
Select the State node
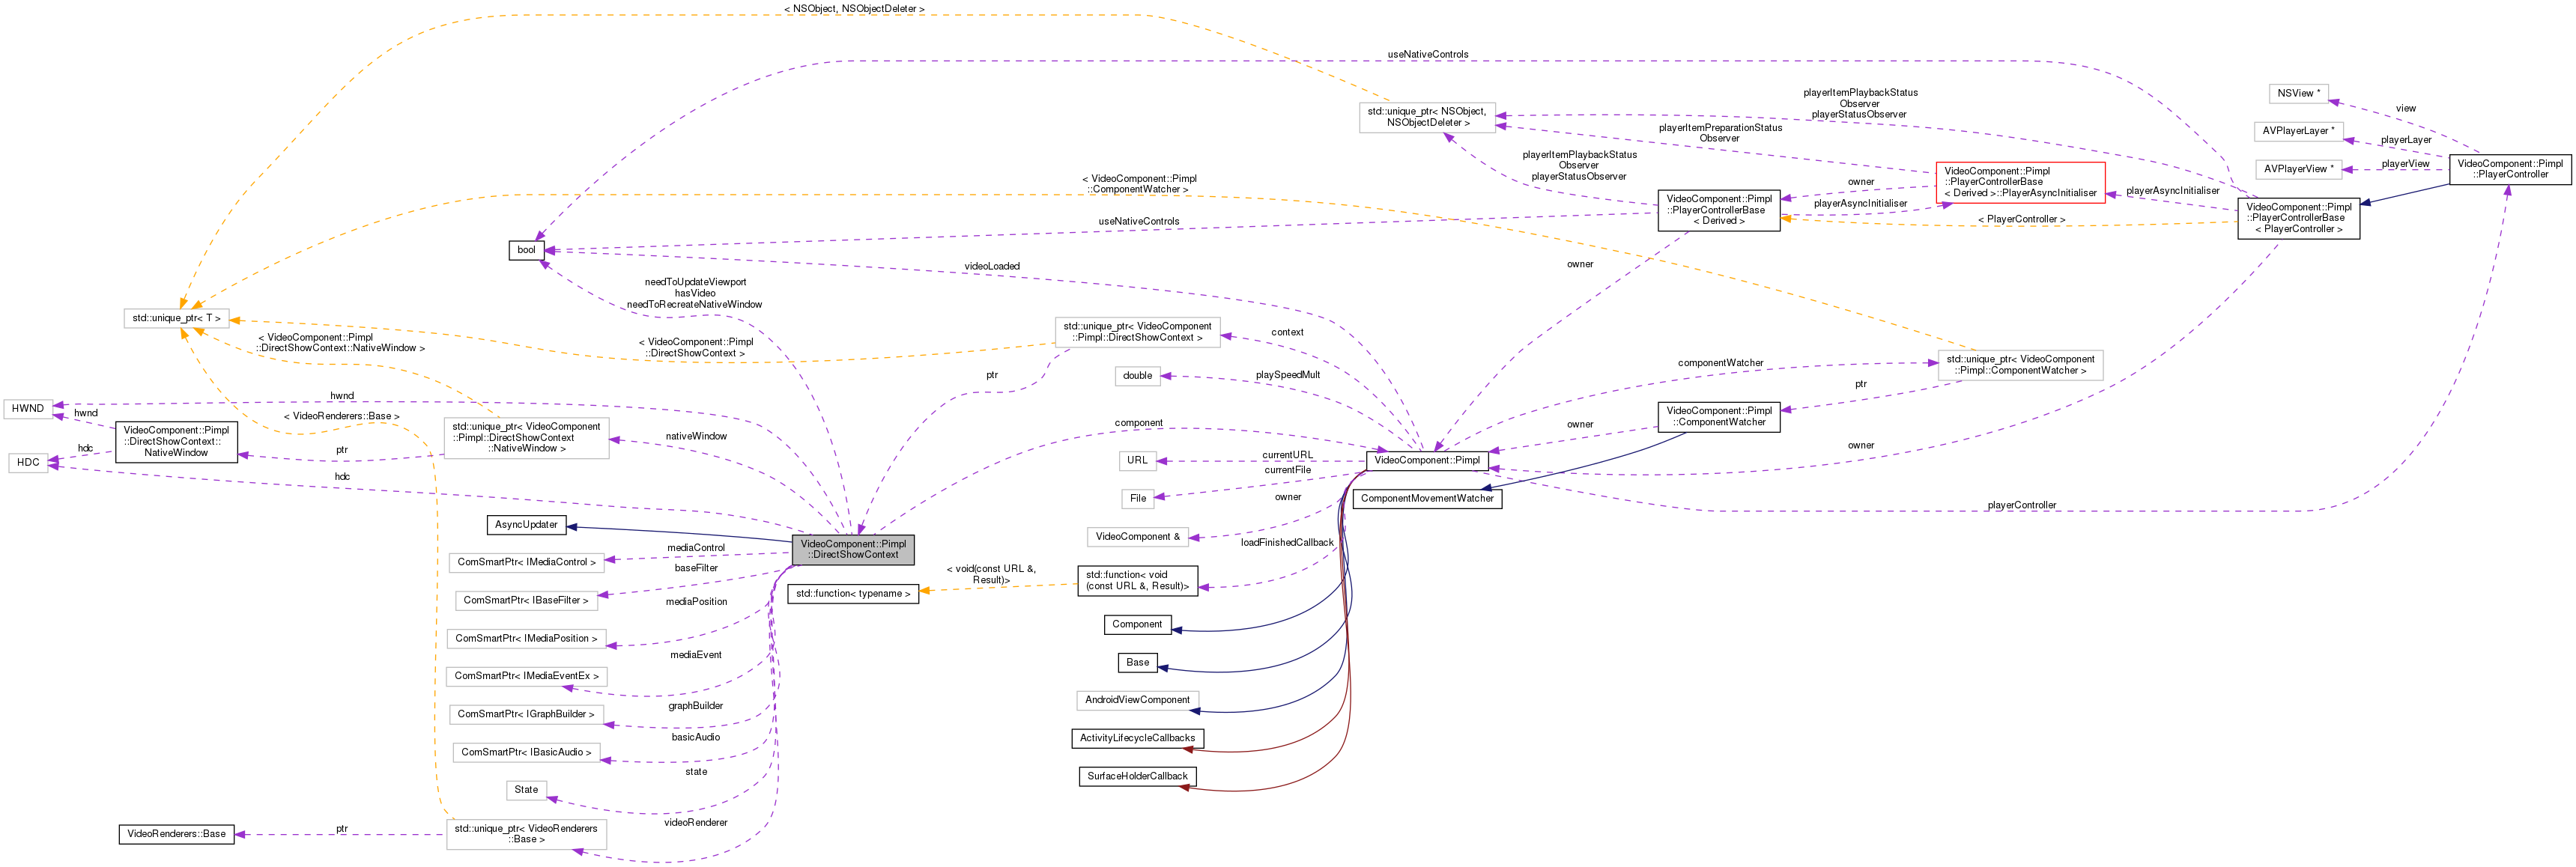[x=526, y=790]
